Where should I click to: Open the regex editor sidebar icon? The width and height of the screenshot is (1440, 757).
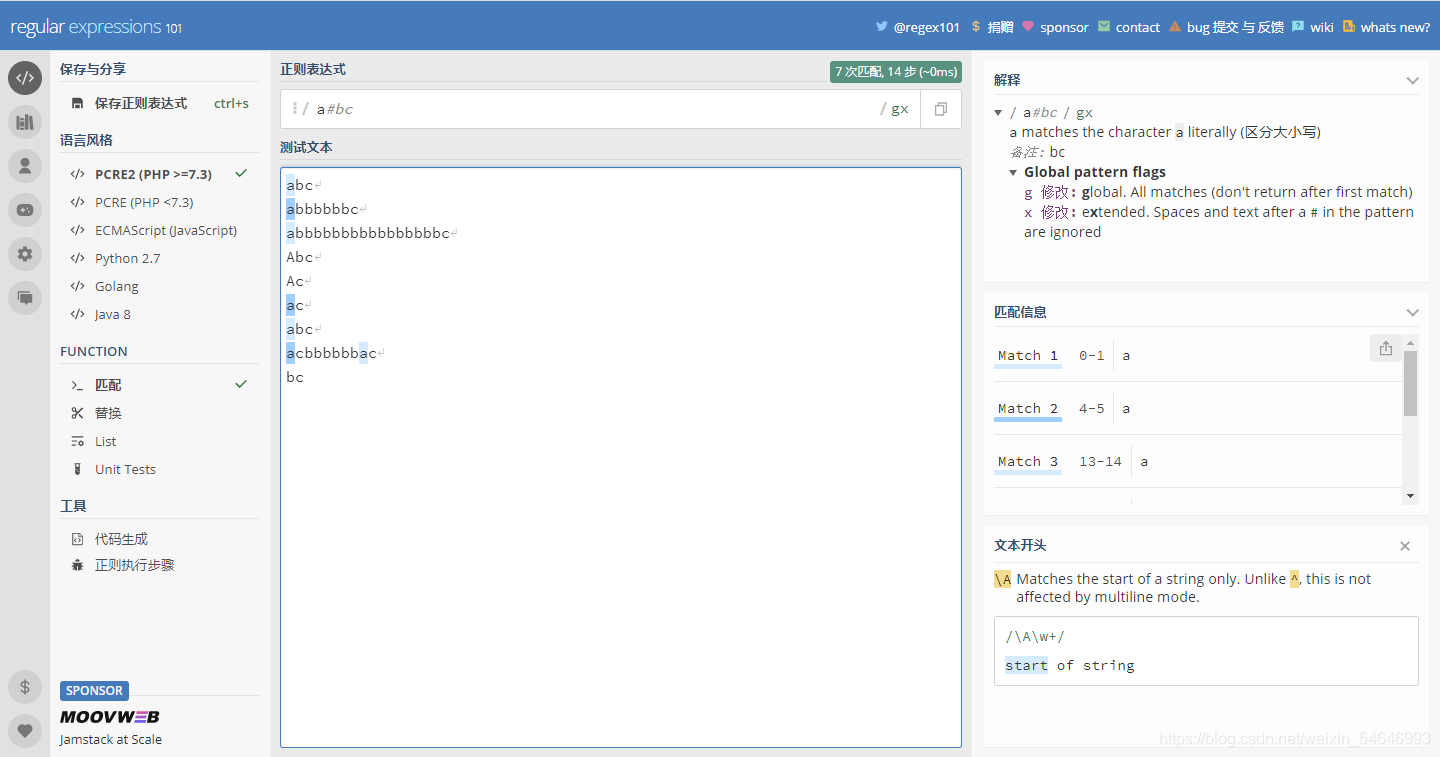pos(25,78)
